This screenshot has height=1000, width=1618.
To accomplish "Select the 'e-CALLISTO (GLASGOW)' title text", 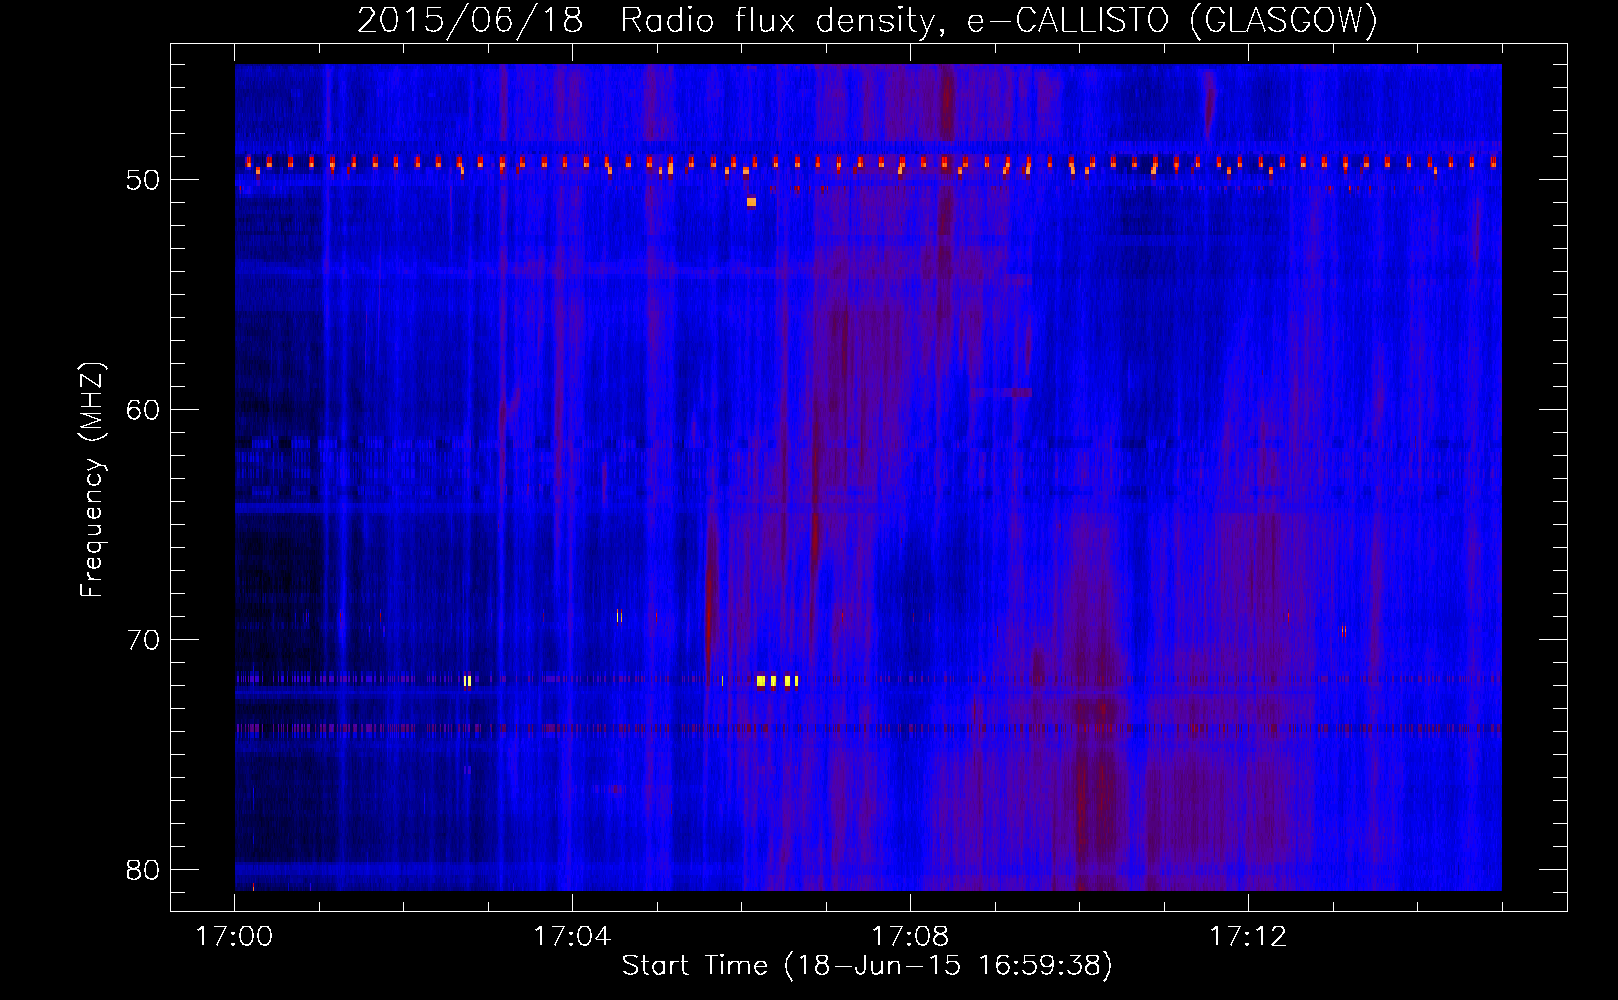I will (1172, 20).
